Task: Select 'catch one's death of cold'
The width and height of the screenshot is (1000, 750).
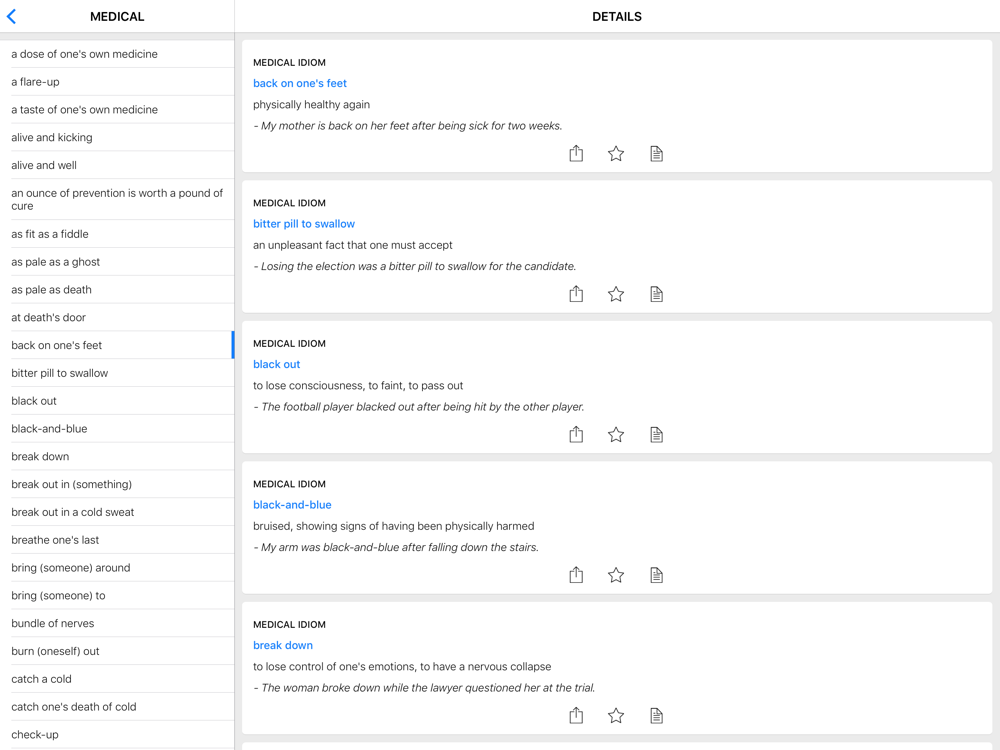Action: point(117,707)
